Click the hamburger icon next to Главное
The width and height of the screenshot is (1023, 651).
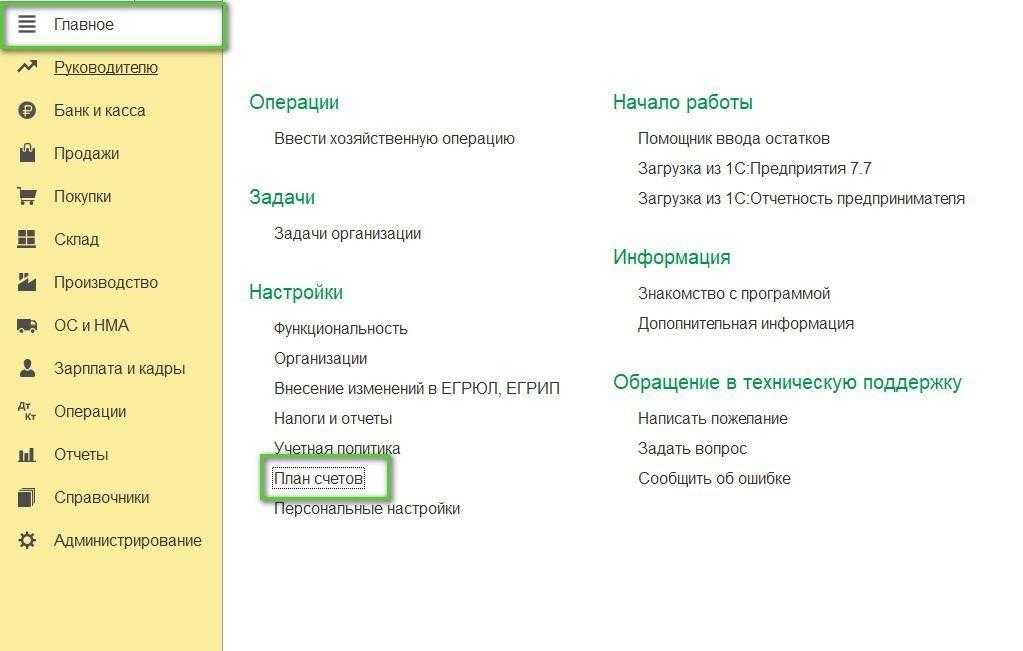point(27,24)
